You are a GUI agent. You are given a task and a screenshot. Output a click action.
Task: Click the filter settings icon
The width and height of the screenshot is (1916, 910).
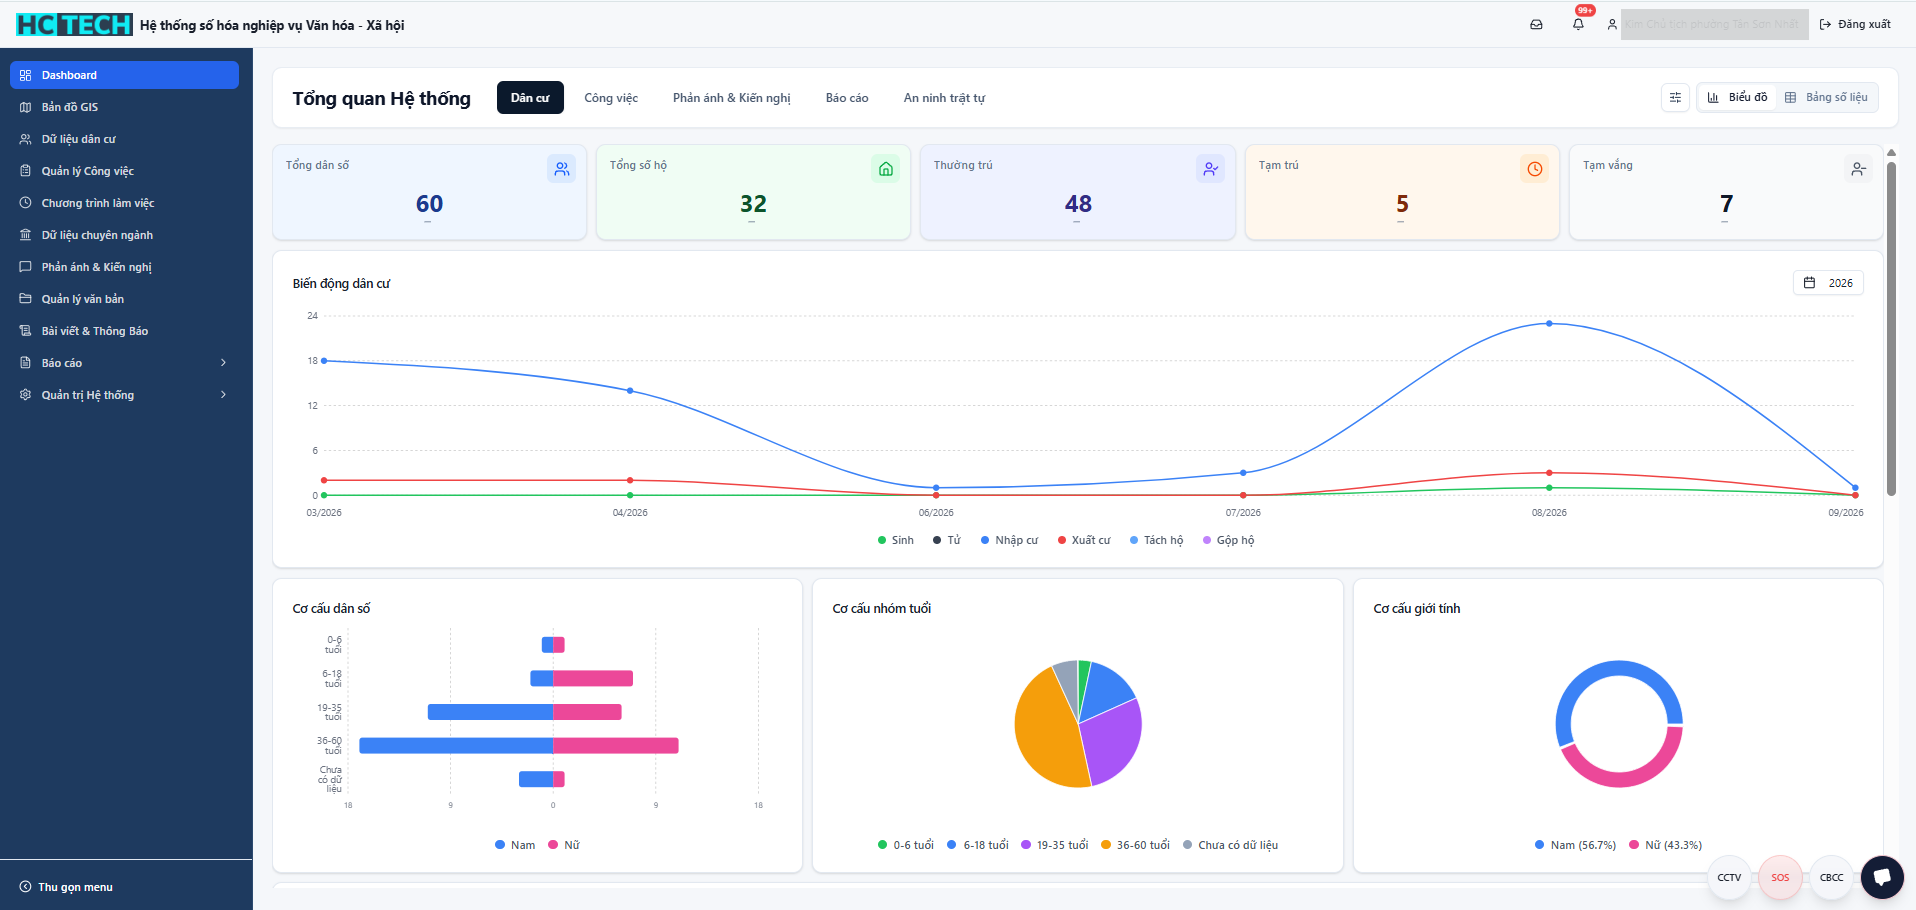[1675, 97]
